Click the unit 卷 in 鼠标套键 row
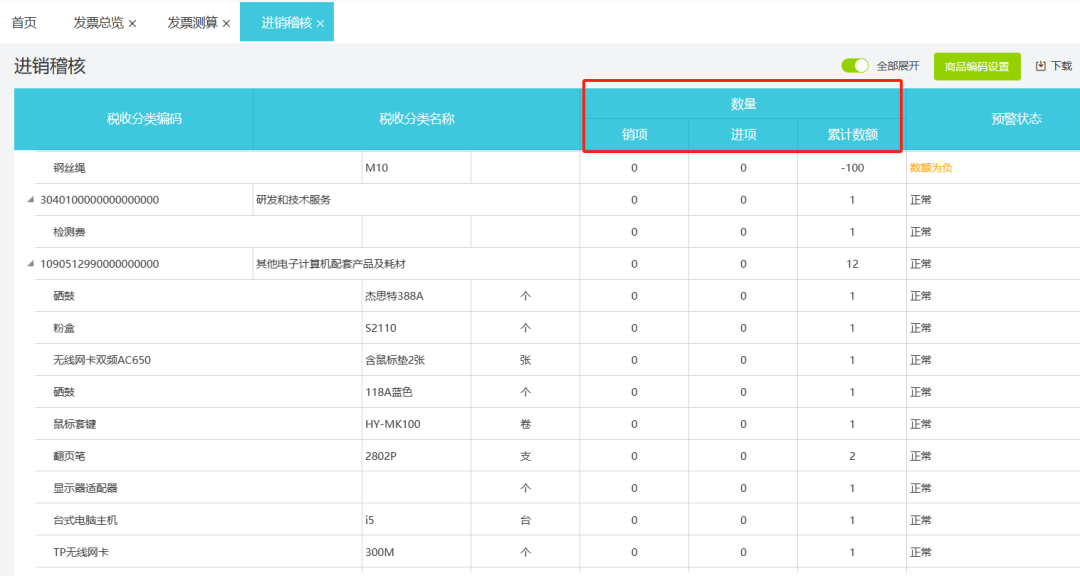 pyautogui.click(x=526, y=424)
